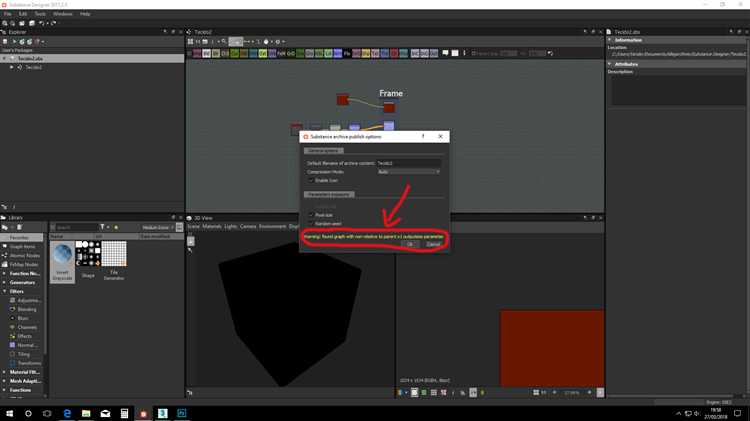Click the Pixel processor (Pix) node toolbar icon
Viewport: 750px width, 421px height.
click(347, 54)
